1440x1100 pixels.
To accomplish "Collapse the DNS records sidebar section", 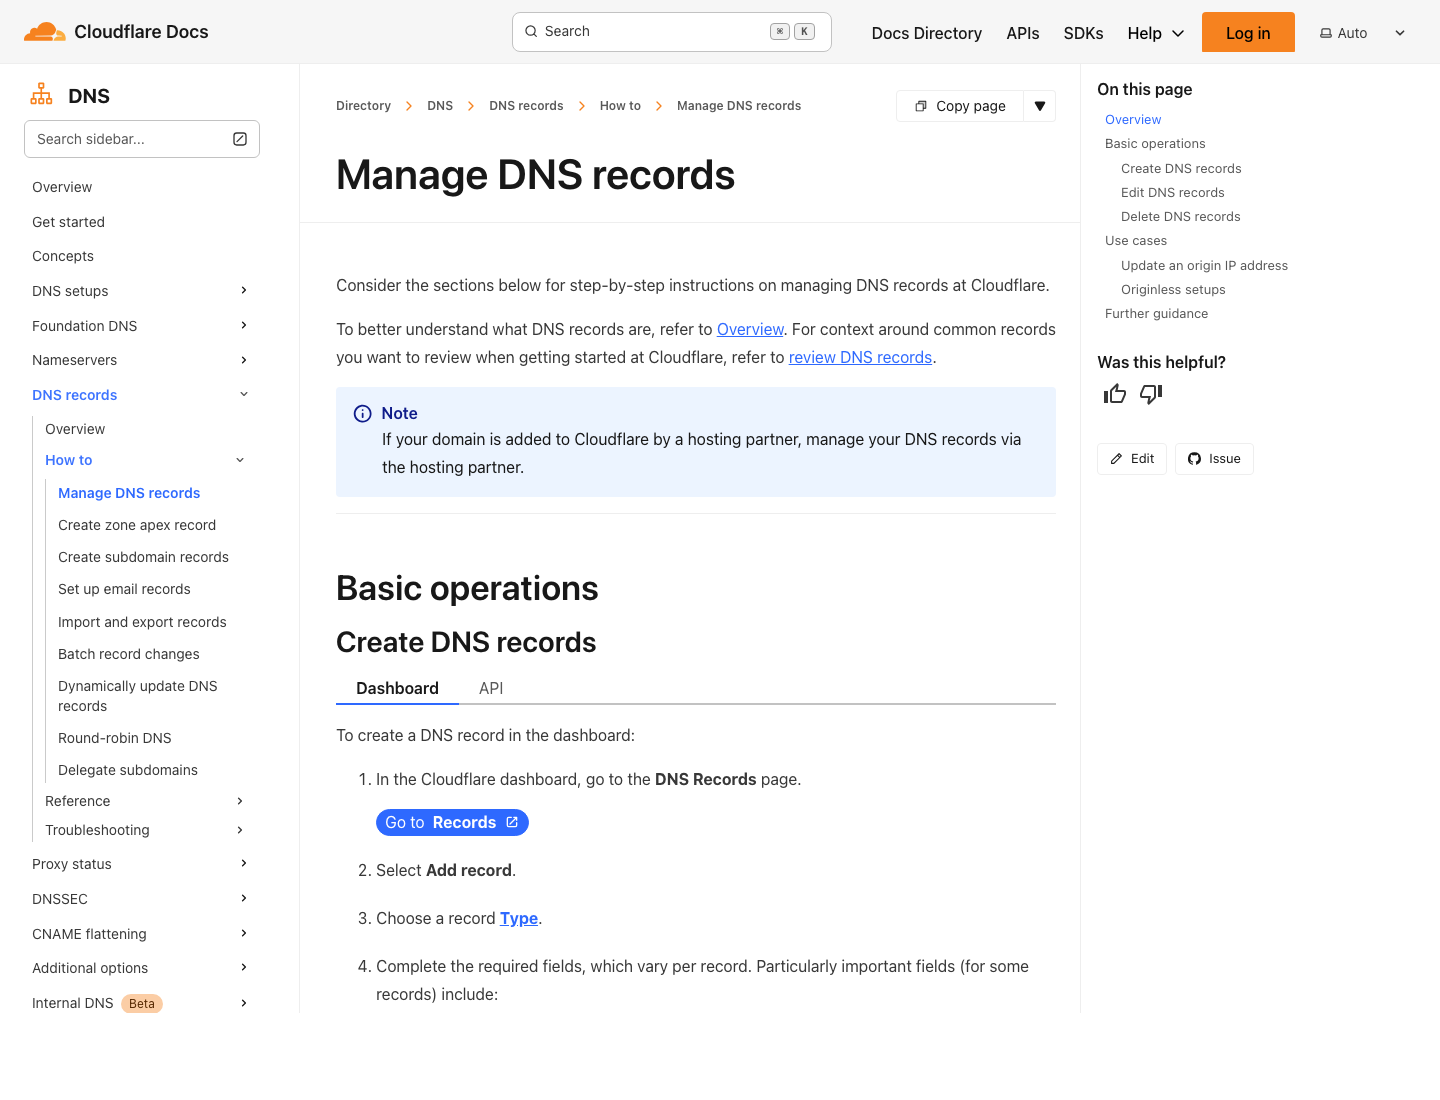I will pyautogui.click(x=243, y=394).
